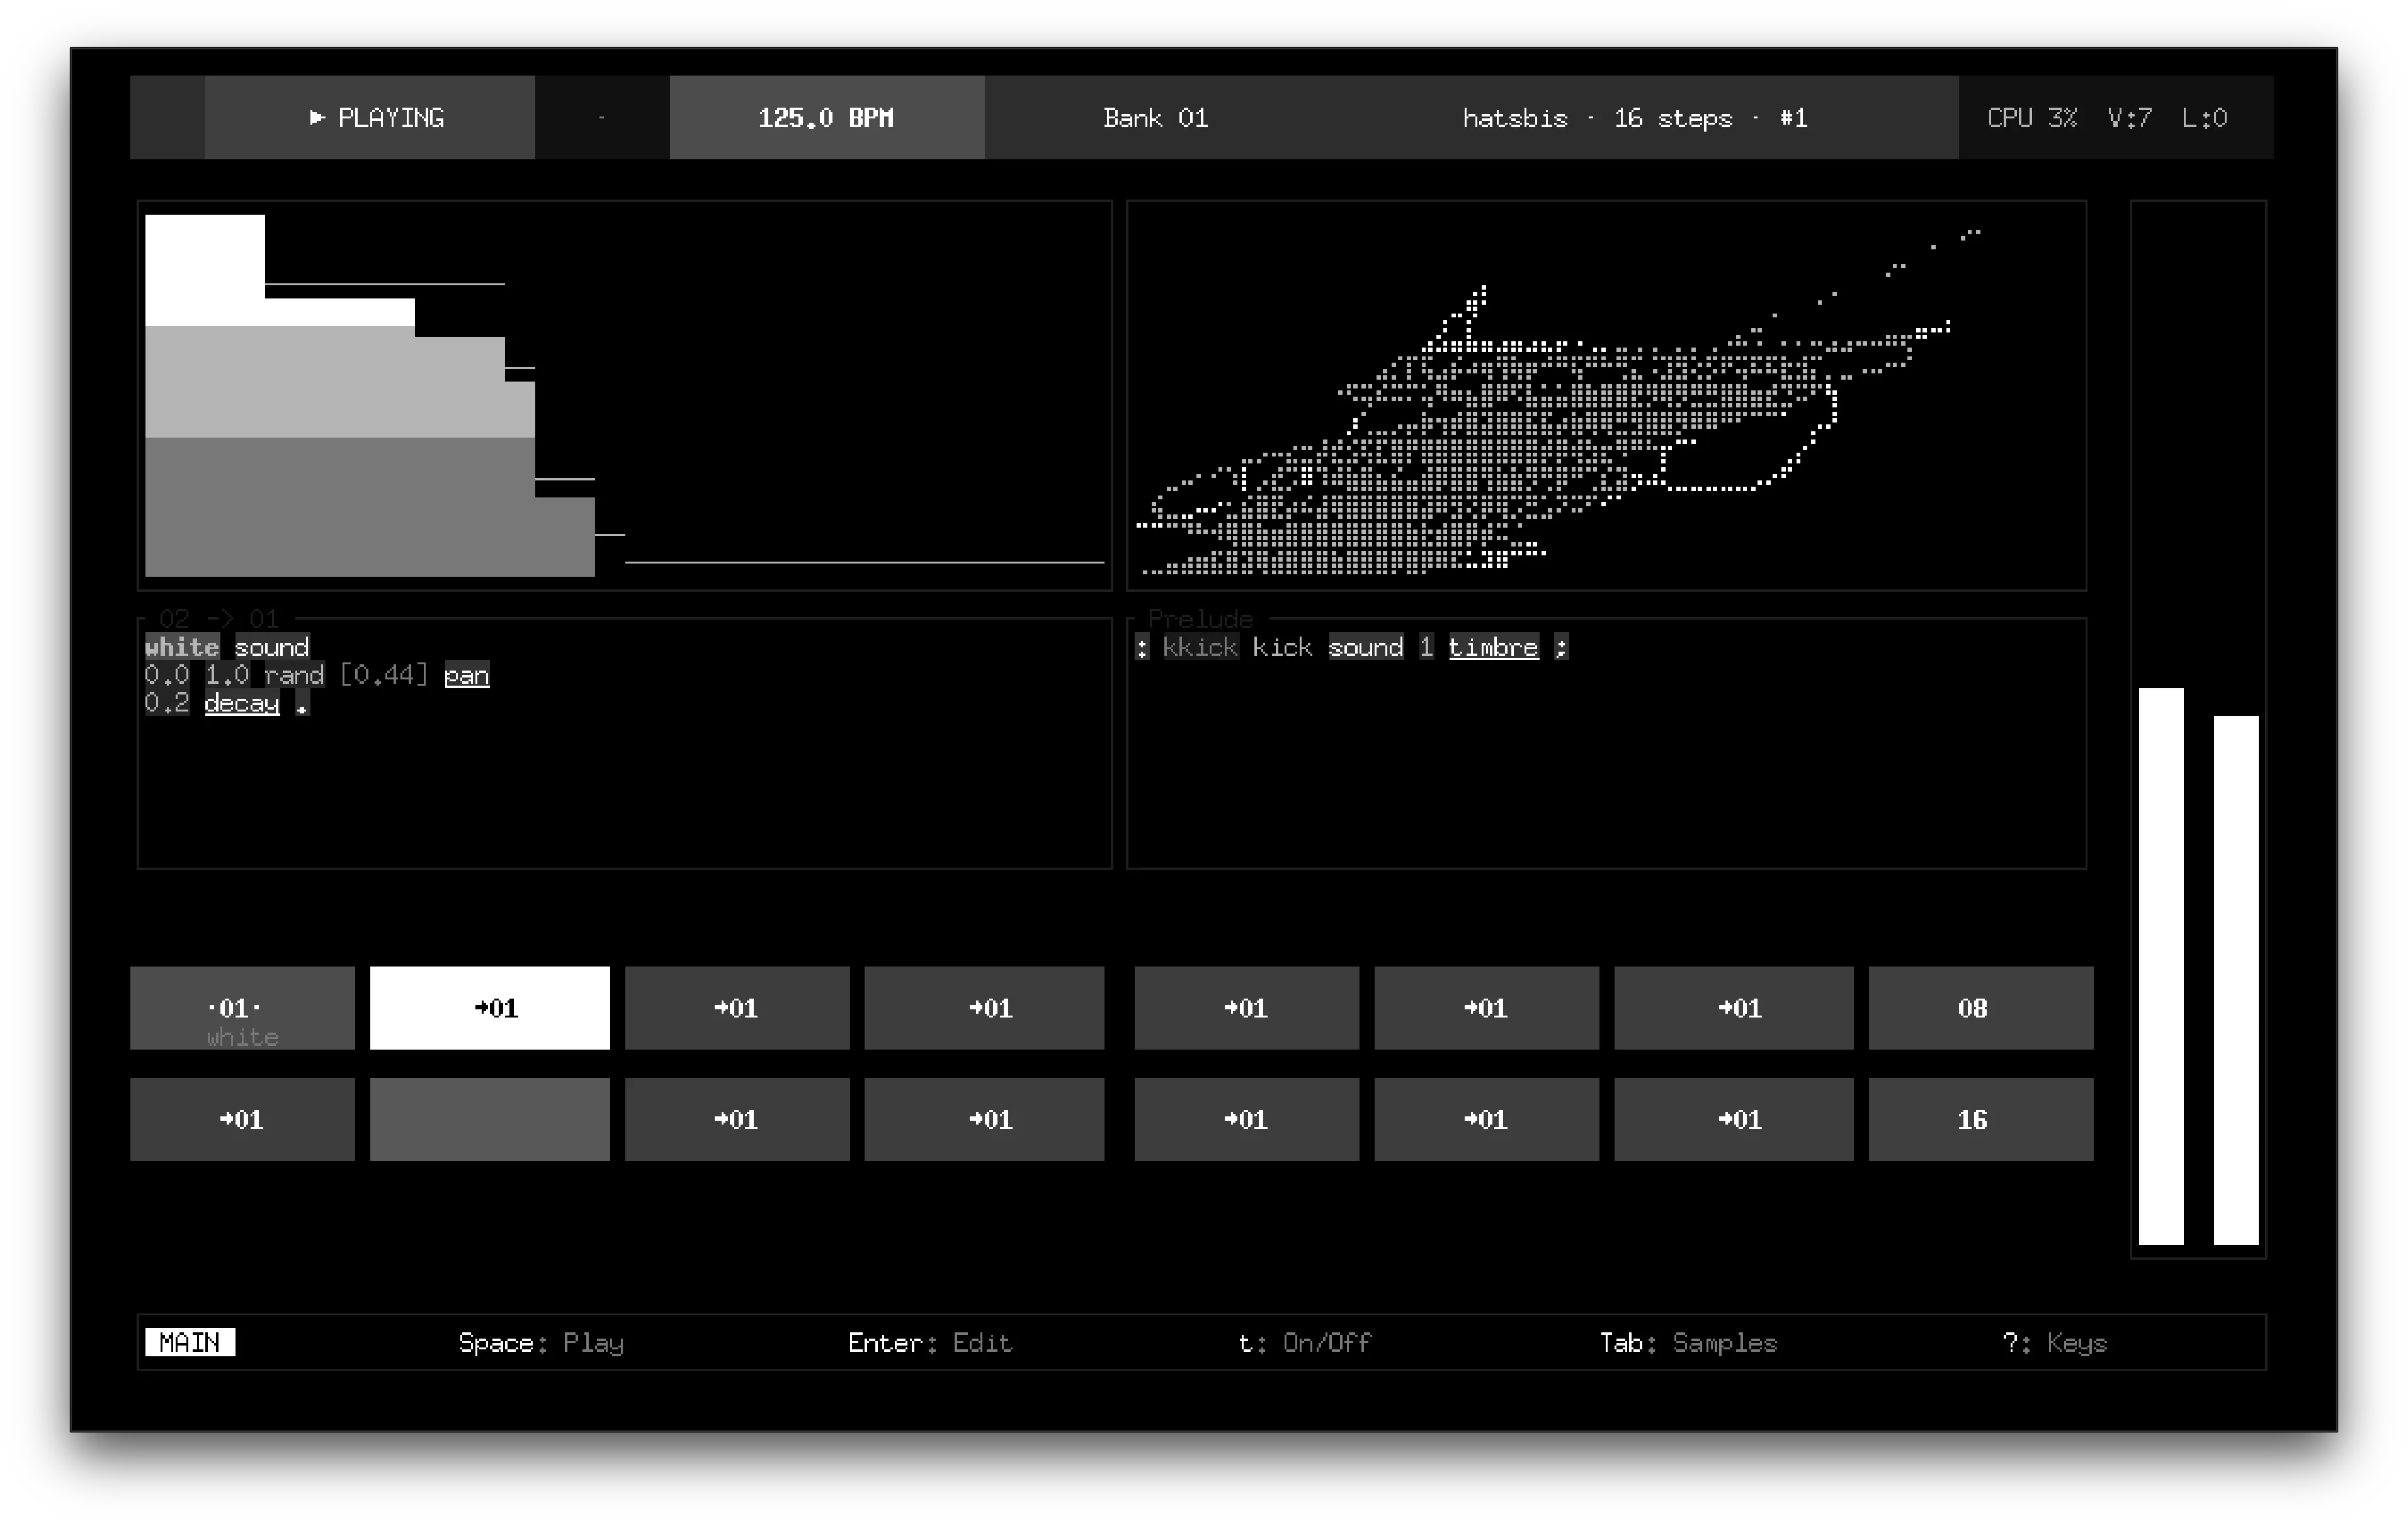Select the active white →01 pad
The image size is (2408, 1525).
(490, 1008)
